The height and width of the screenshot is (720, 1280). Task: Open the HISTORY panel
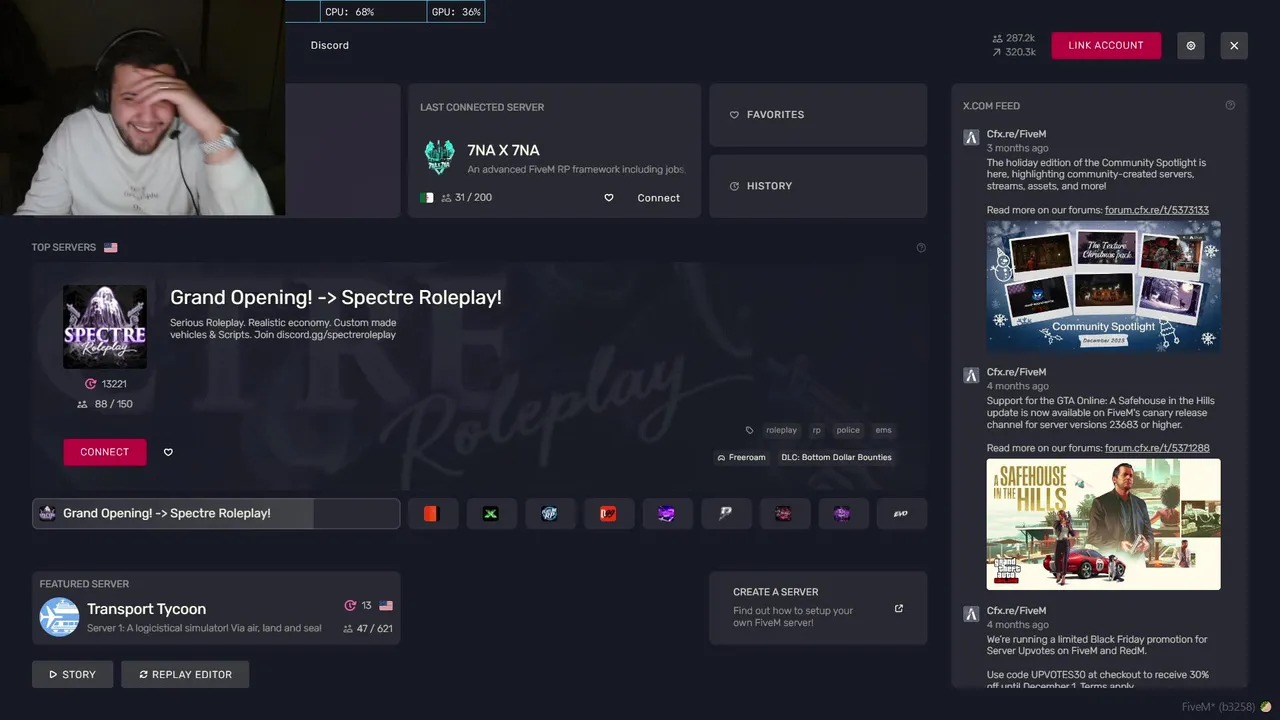click(x=818, y=186)
